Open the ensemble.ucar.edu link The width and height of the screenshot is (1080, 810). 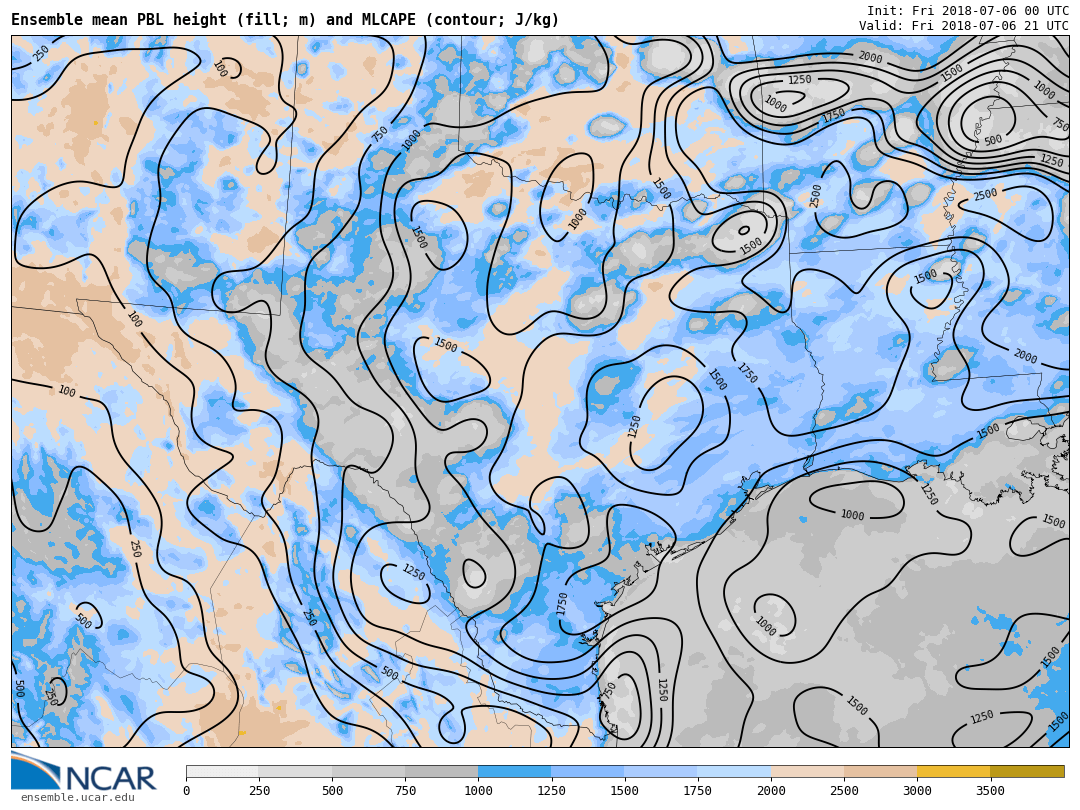77,798
